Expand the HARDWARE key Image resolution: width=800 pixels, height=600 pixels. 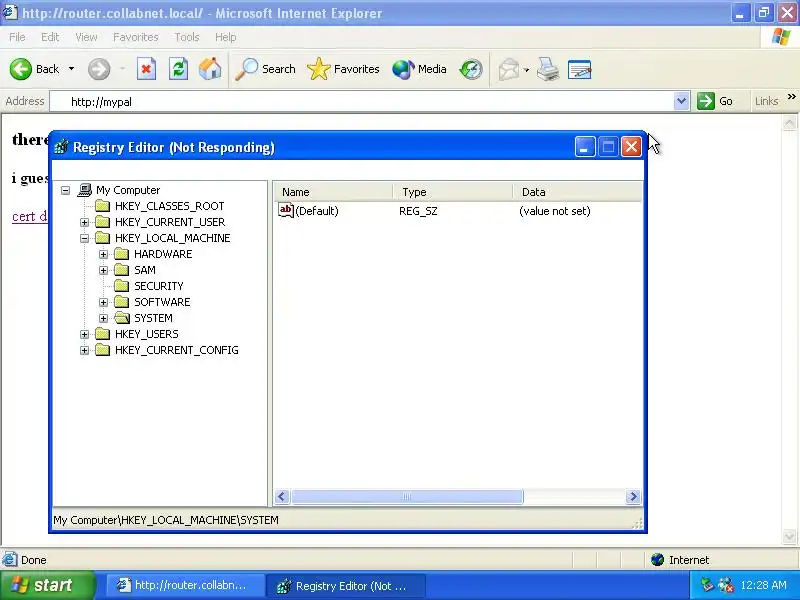103,254
